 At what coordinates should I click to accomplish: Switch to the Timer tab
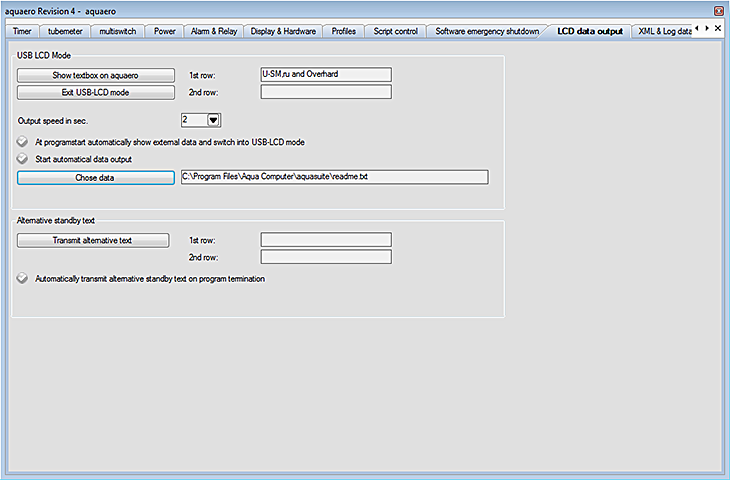(22, 31)
